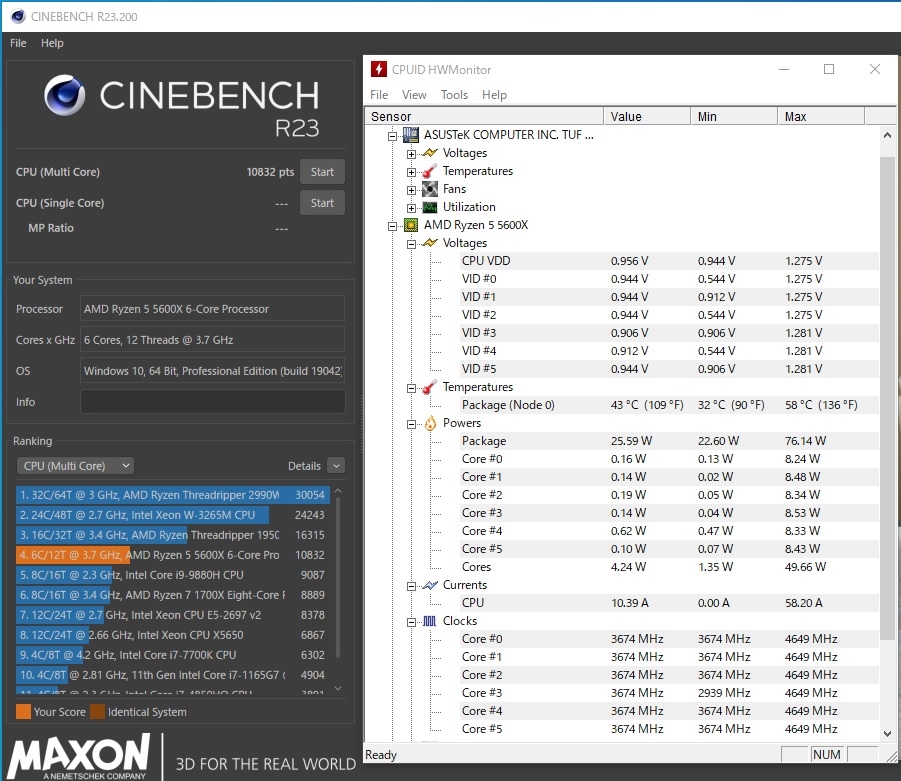The height and width of the screenshot is (781, 901).
Task: Collapse the Ryzen Temperatures node
Action: pyautogui.click(x=411, y=388)
